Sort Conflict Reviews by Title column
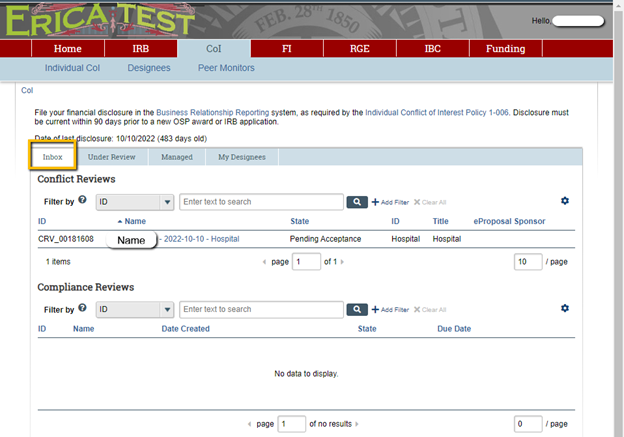 [x=441, y=221]
